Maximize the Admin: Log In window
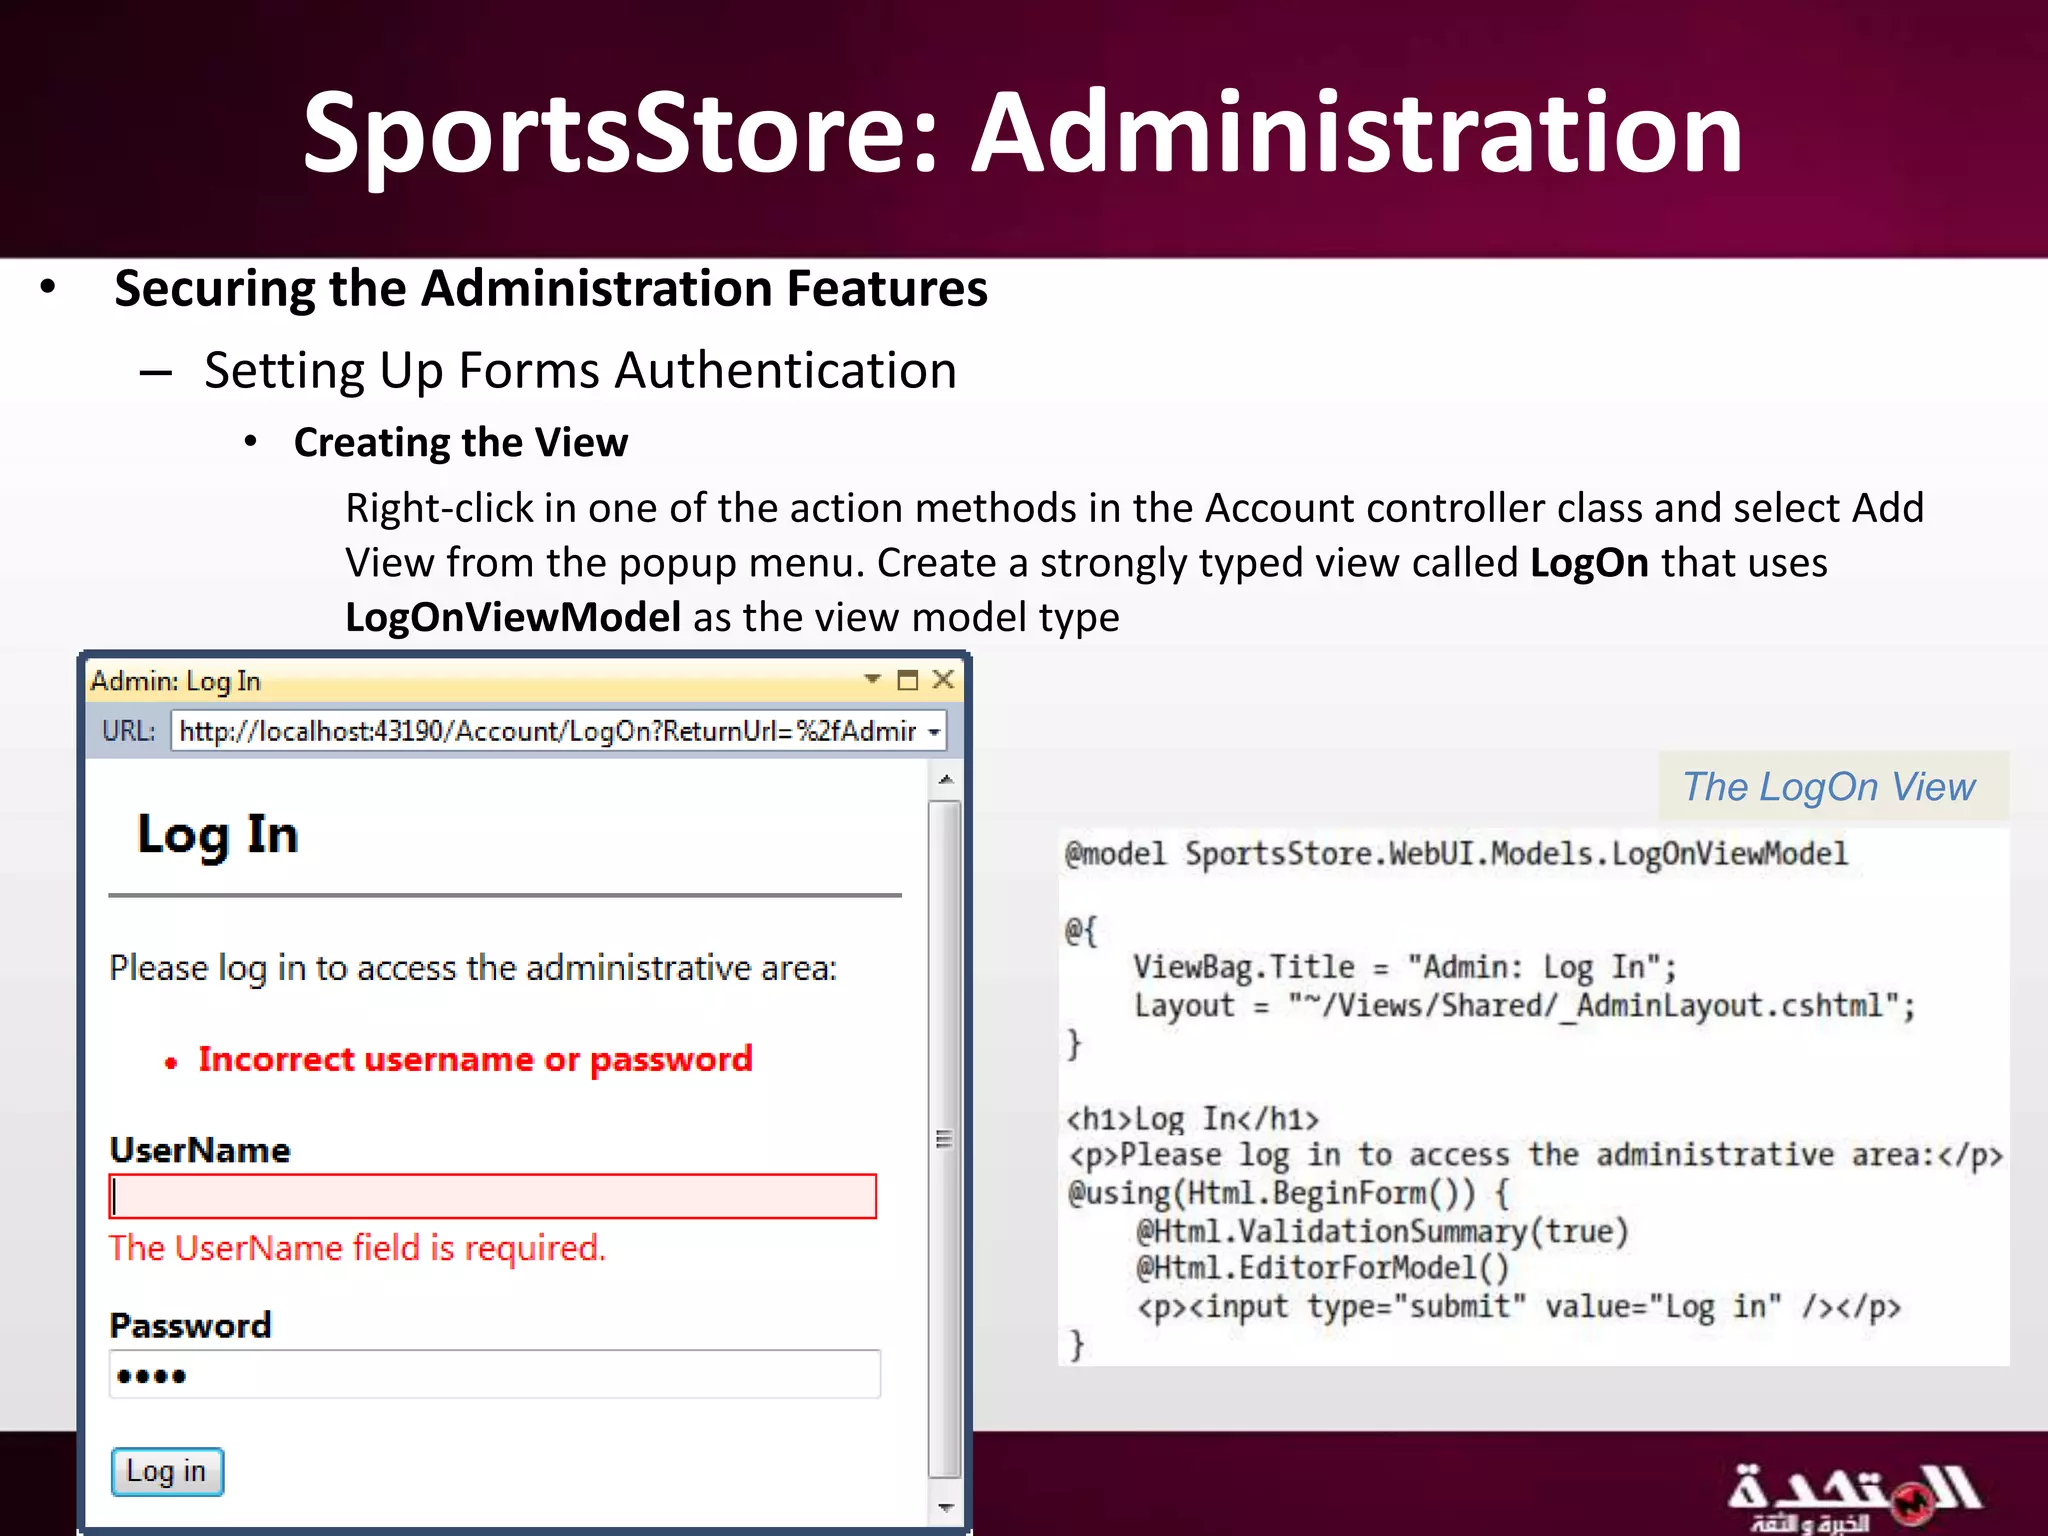The image size is (2048, 1536). point(908,680)
